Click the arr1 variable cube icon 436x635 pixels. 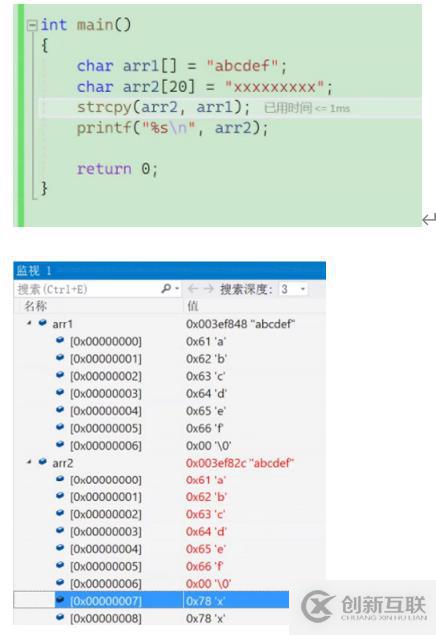pyautogui.click(x=43, y=323)
